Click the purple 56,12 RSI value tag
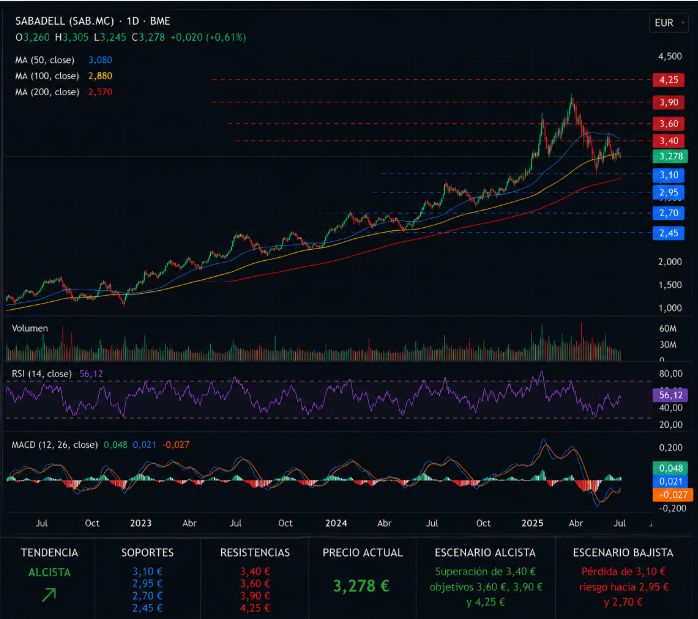This screenshot has height=619, width=698. click(670, 395)
